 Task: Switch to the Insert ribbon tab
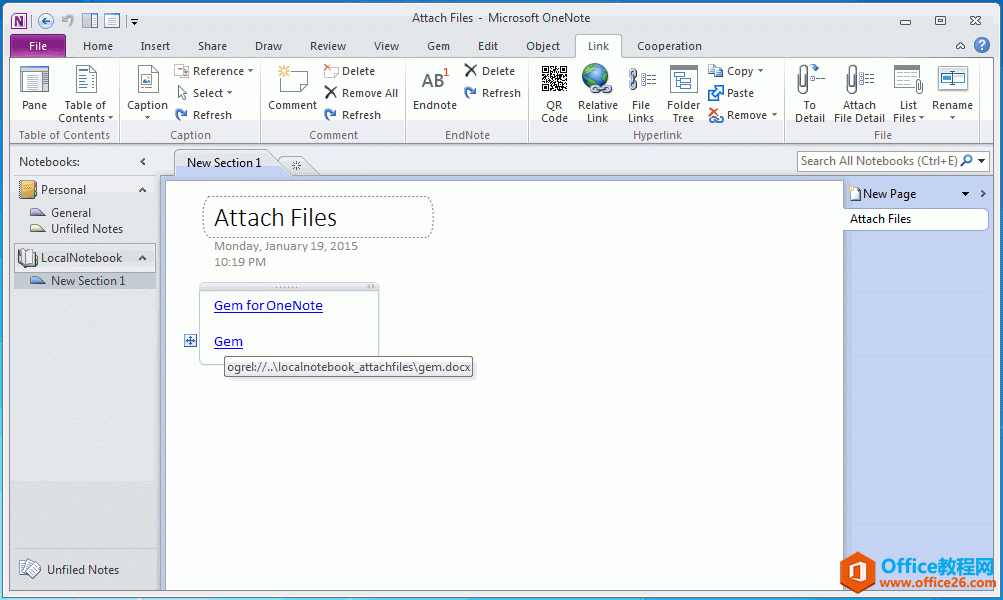[x=155, y=46]
